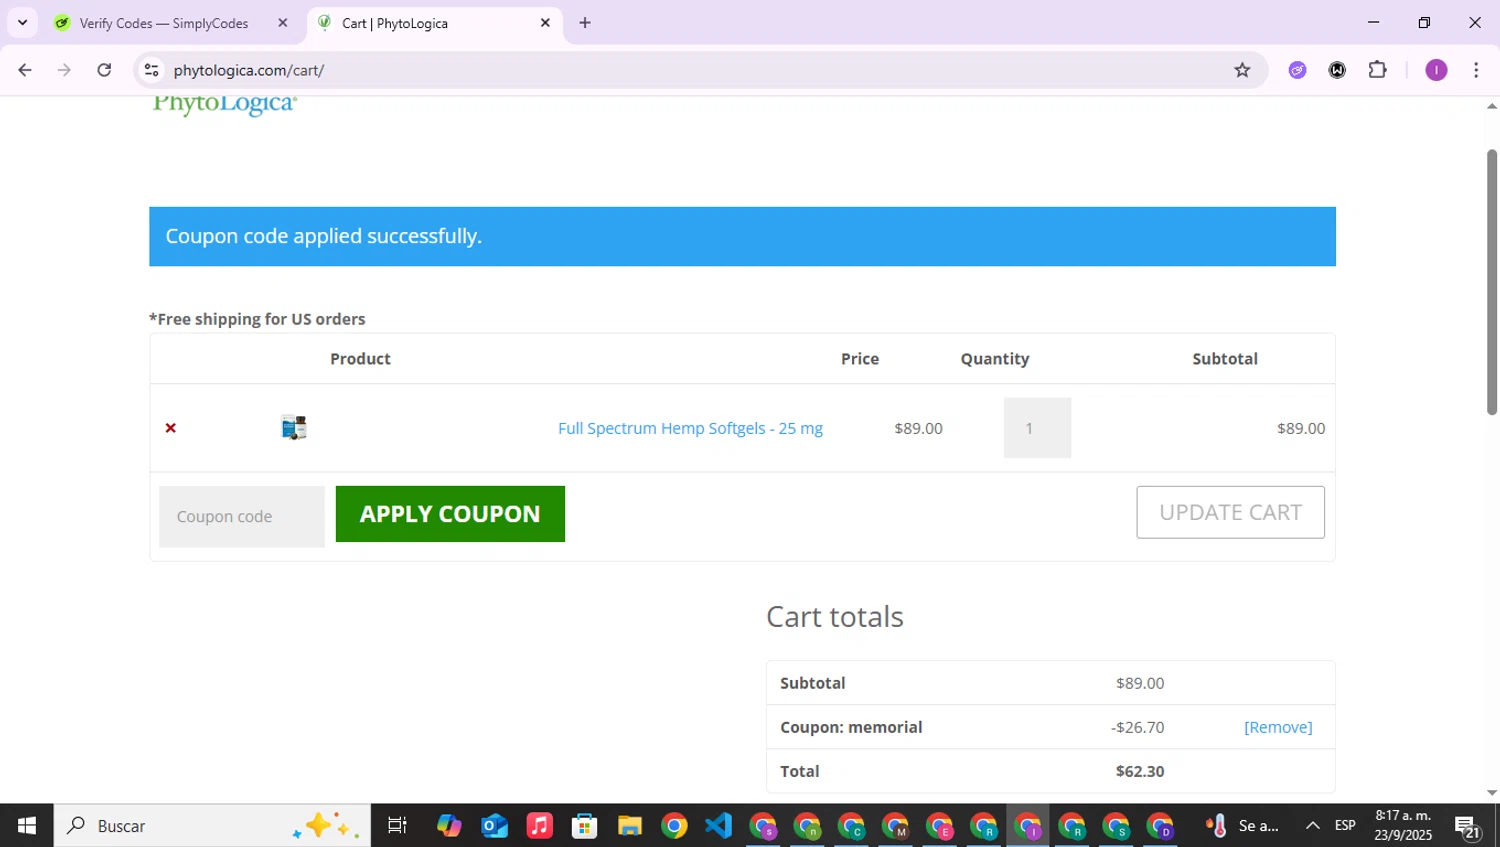Click the address bar URL phytologica.com/cart/

249,70
